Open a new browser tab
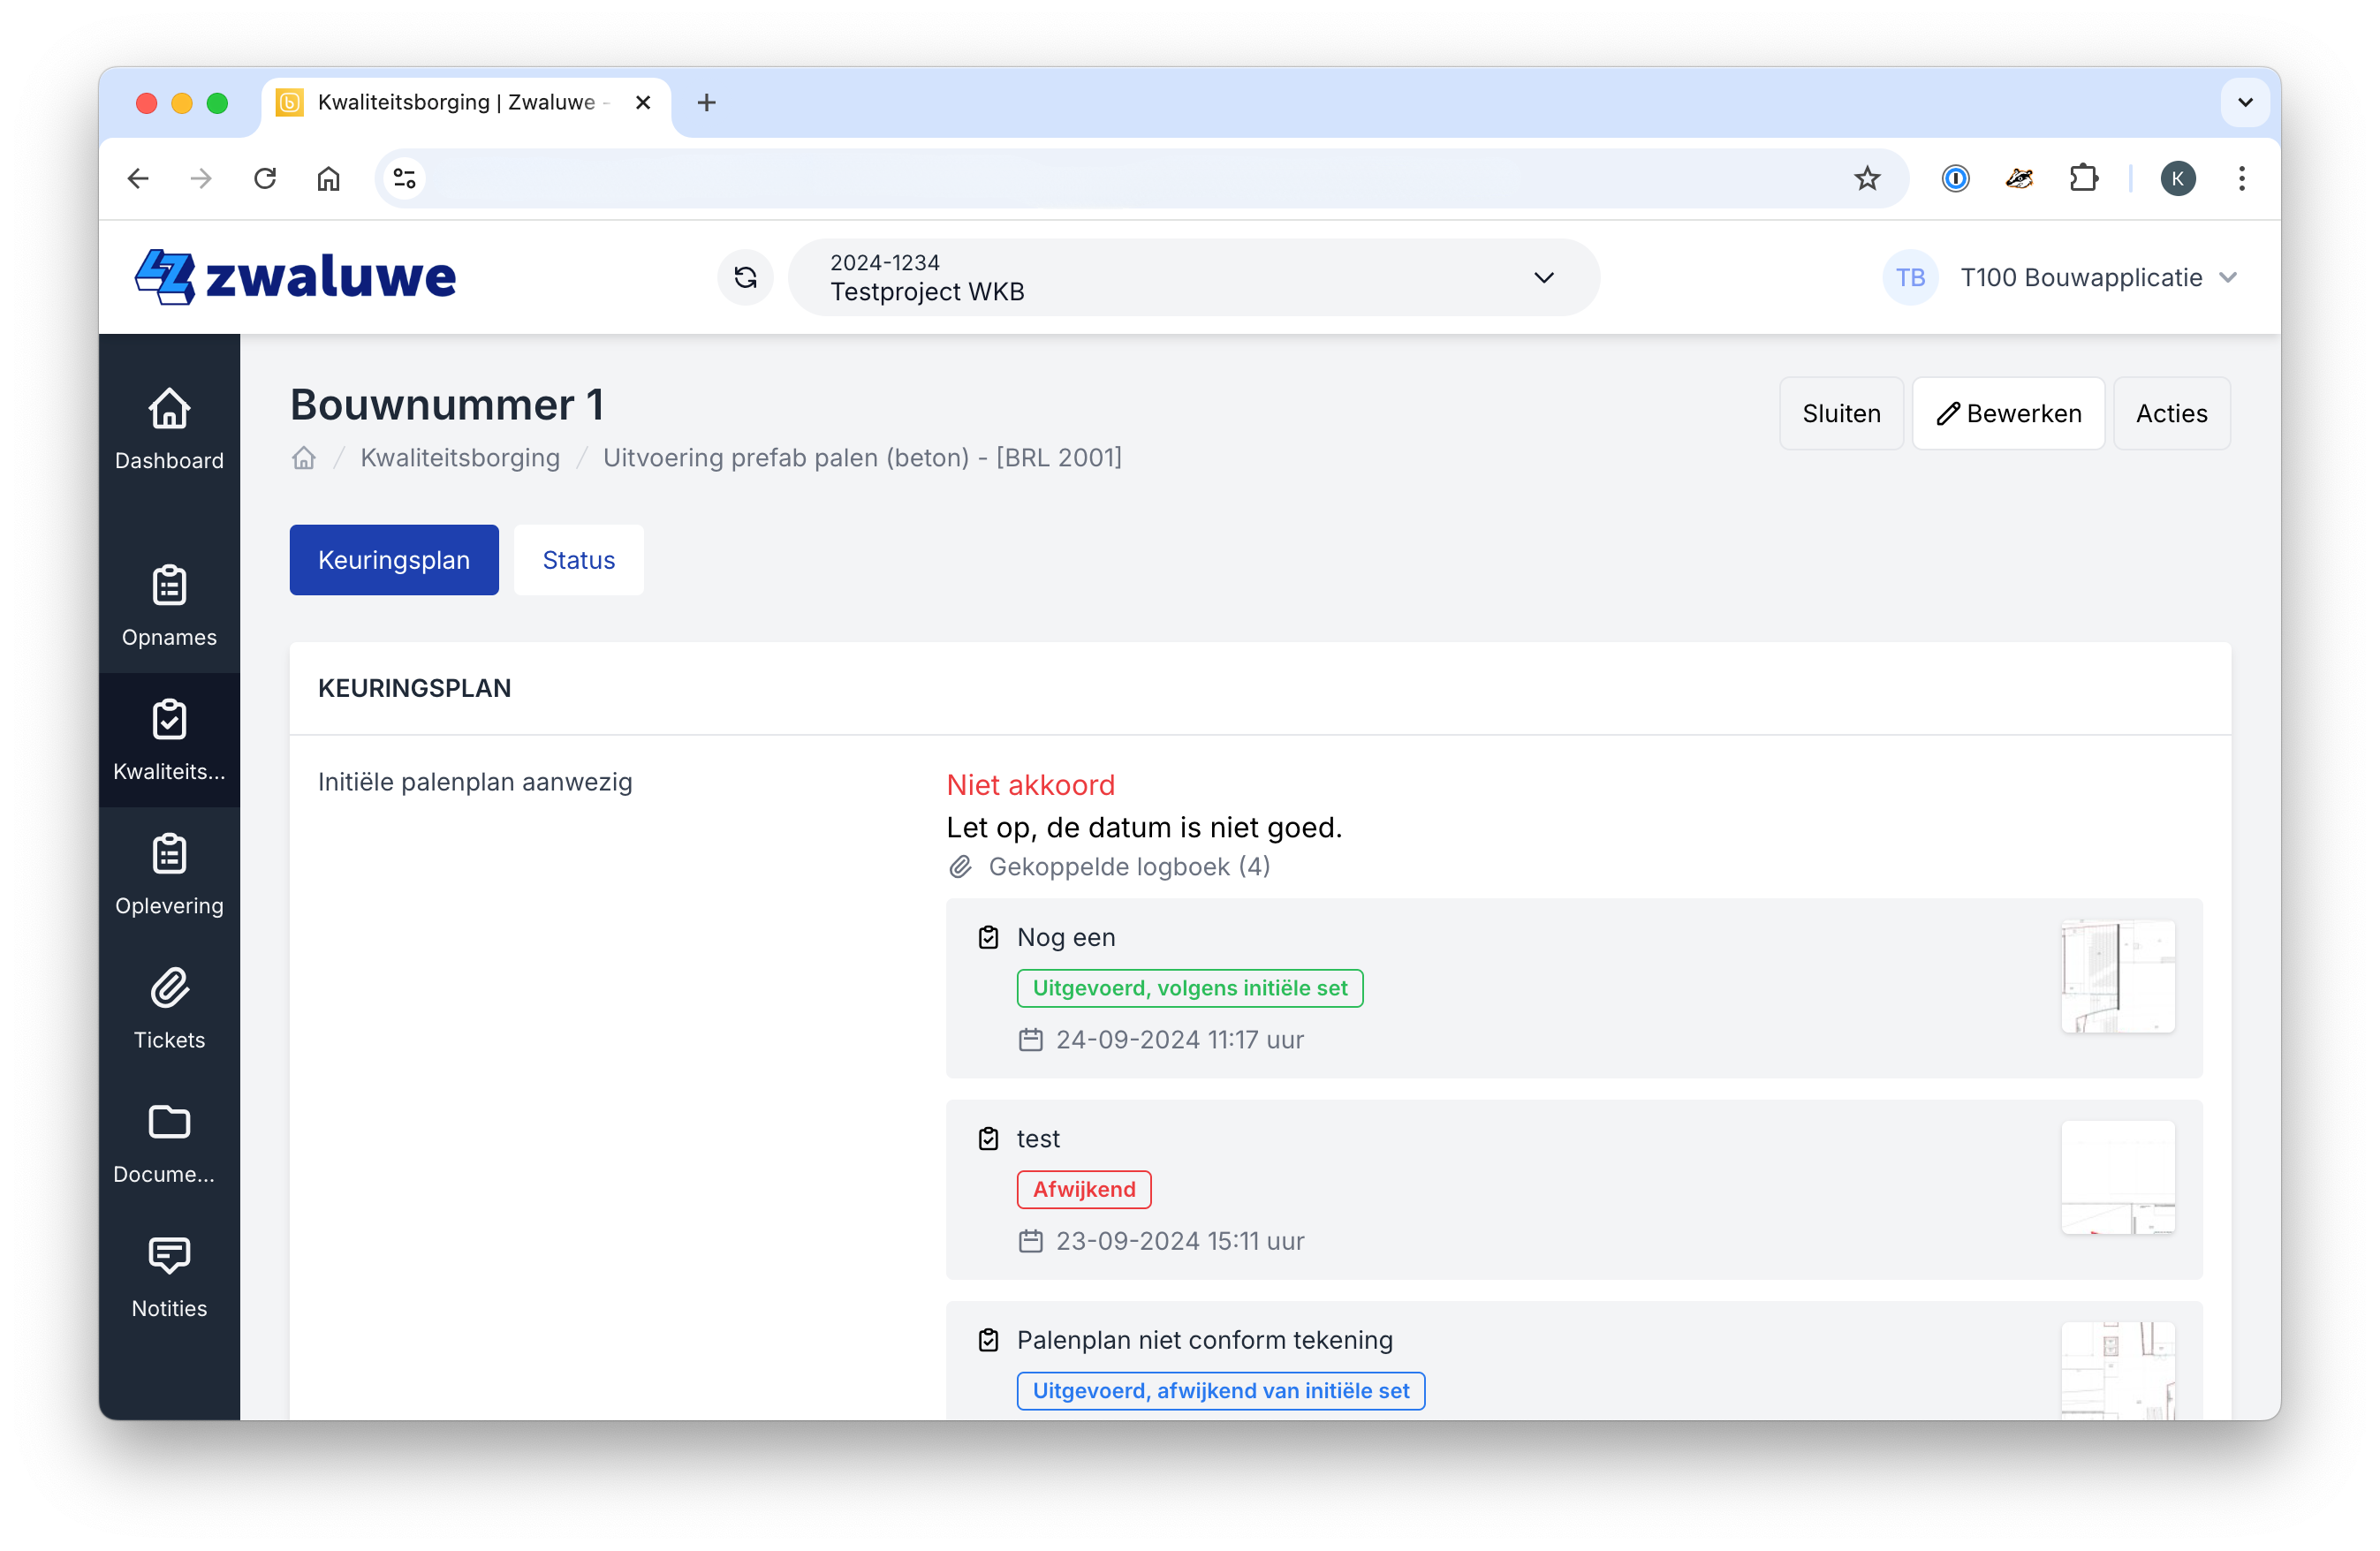 (706, 102)
